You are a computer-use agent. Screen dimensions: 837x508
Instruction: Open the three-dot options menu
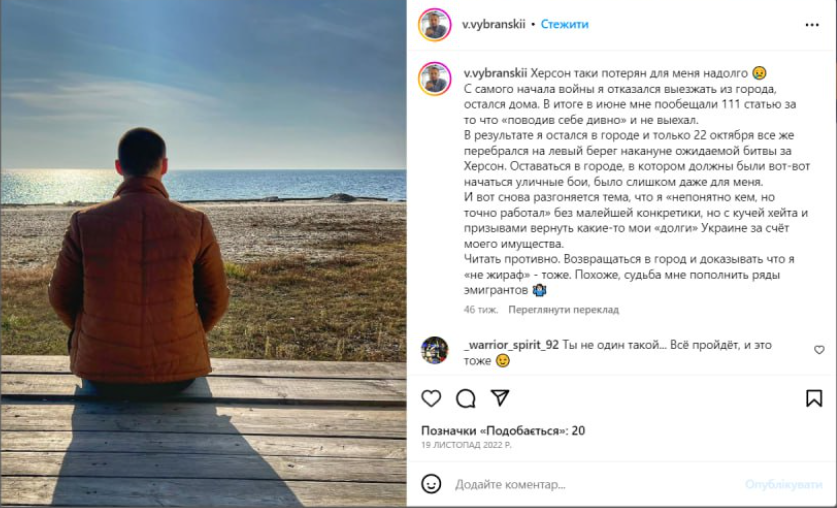coord(812,25)
